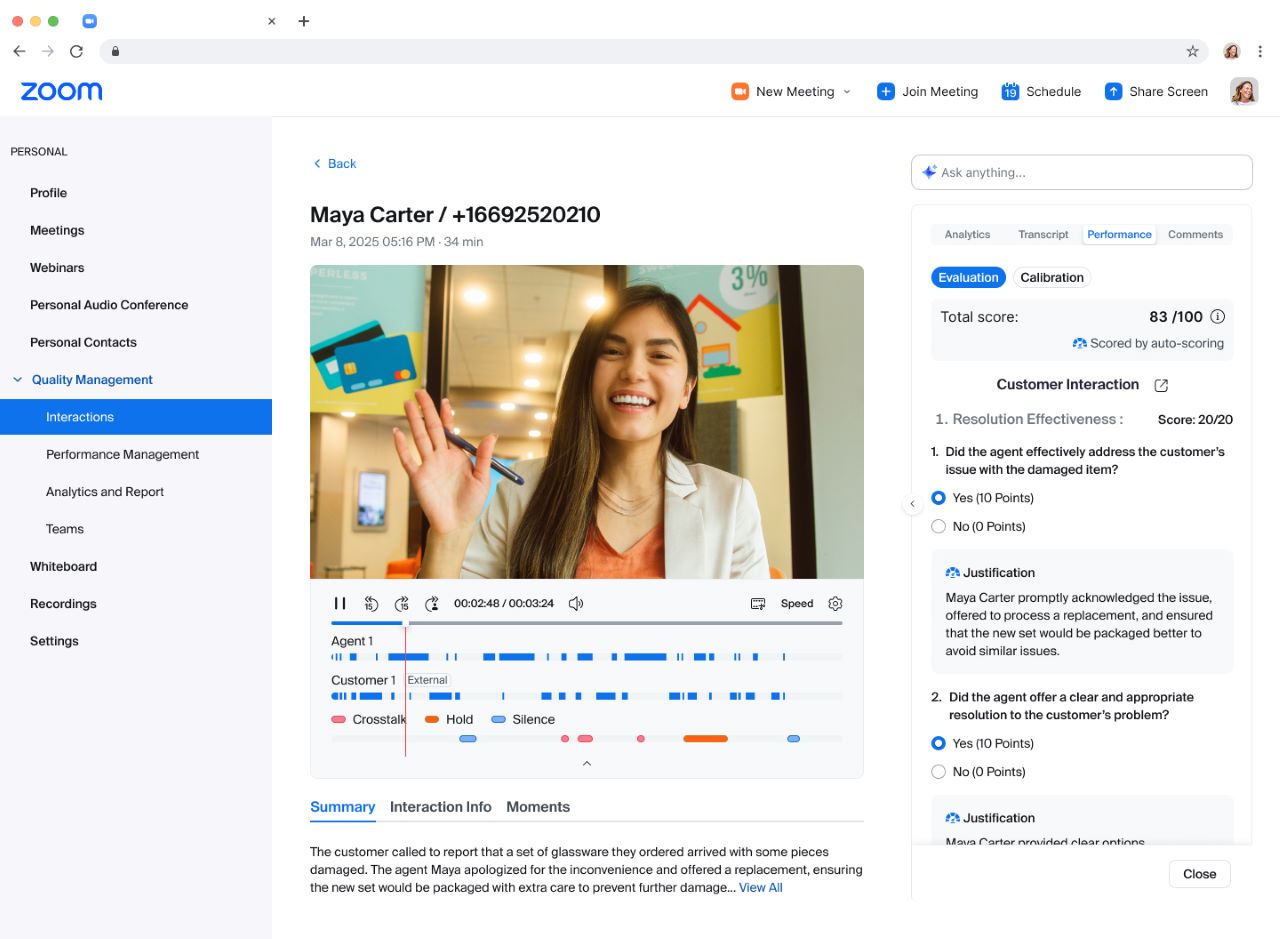Viewport: 1280px width, 939px height.
Task: Switch to the Transcript tab
Action: point(1043,234)
